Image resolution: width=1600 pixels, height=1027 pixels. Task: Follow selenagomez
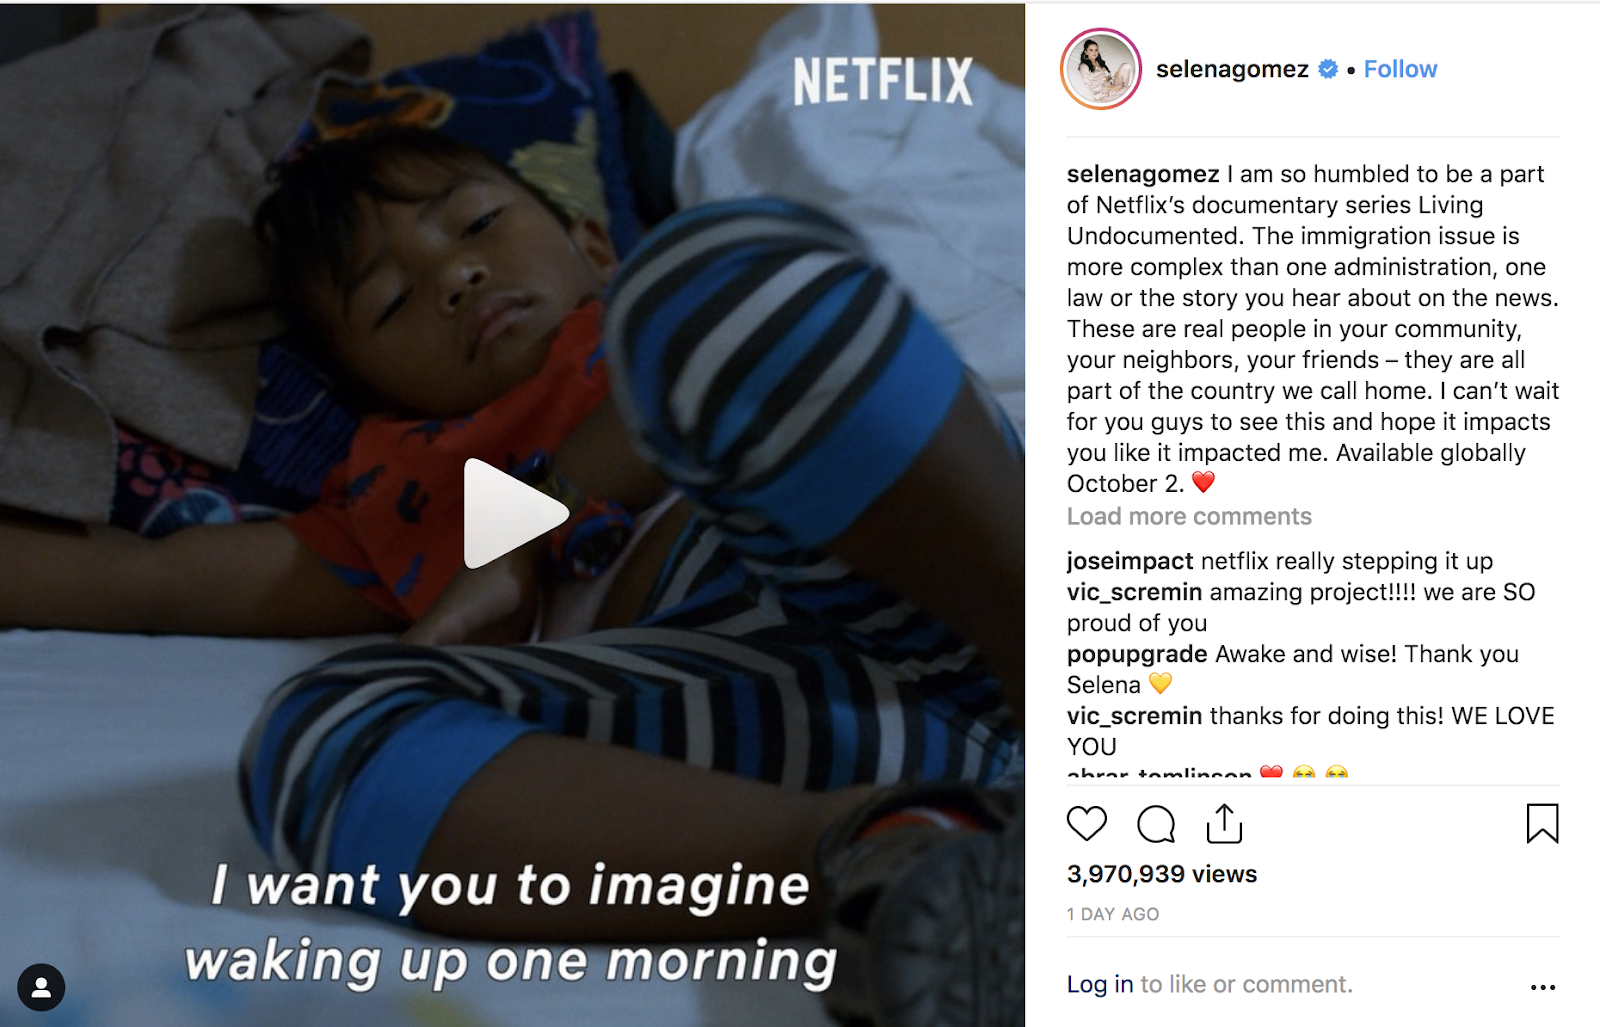pyautogui.click(x=1400, y=69)
